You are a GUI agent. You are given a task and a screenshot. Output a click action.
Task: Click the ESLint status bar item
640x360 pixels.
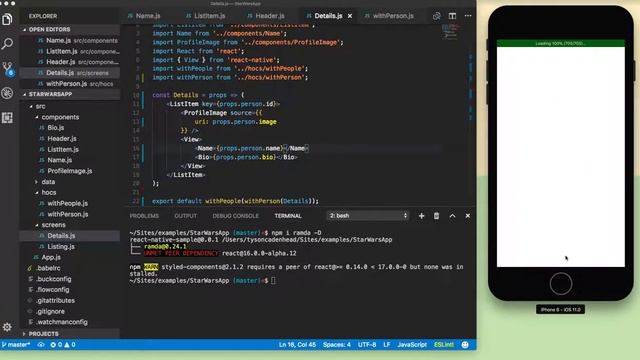[444, 344]
